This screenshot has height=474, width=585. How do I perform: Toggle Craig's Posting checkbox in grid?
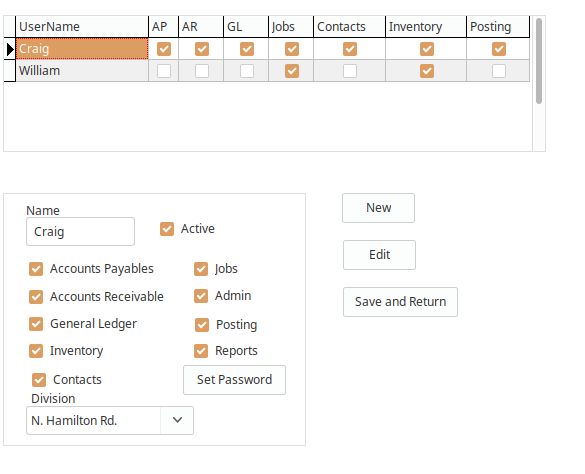coord(499,49)
